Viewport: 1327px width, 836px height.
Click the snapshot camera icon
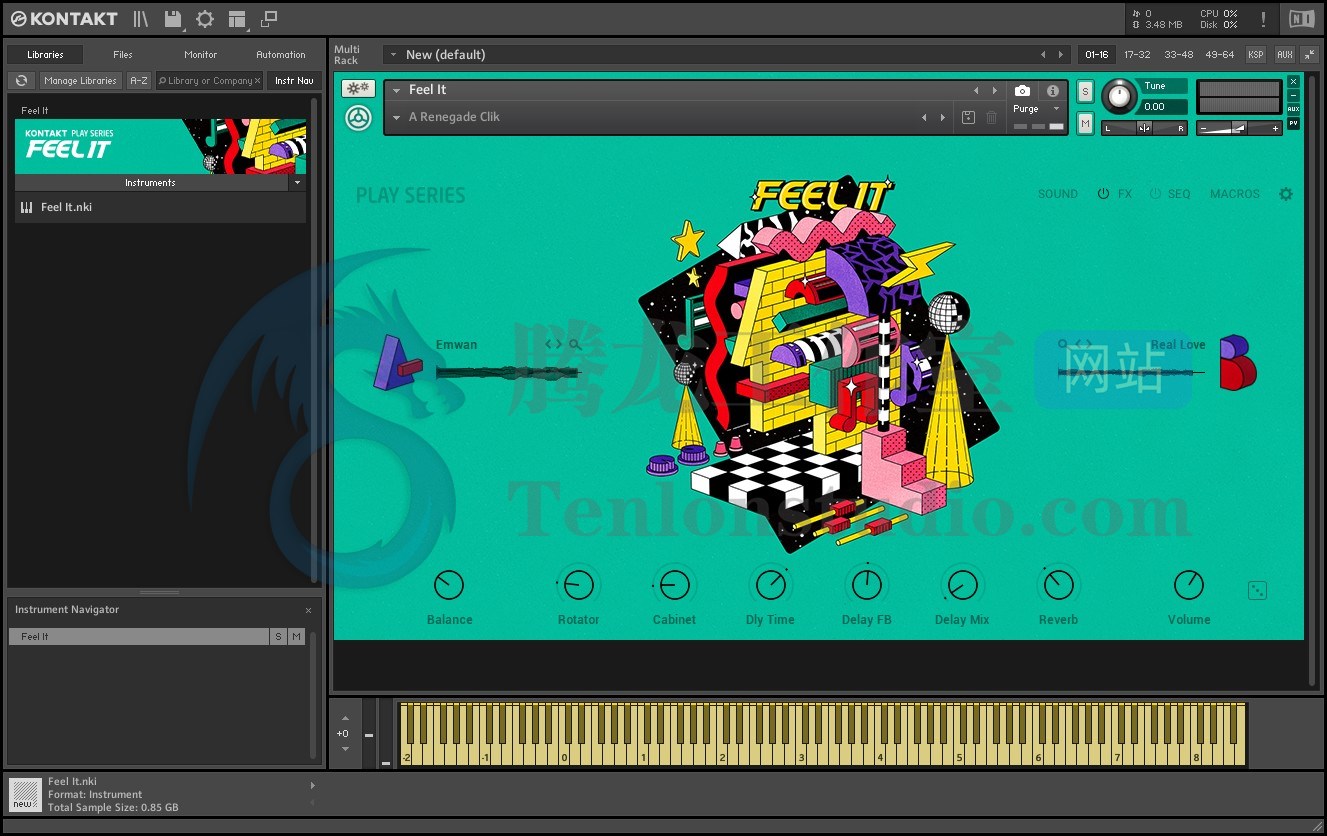(1022, 90)
